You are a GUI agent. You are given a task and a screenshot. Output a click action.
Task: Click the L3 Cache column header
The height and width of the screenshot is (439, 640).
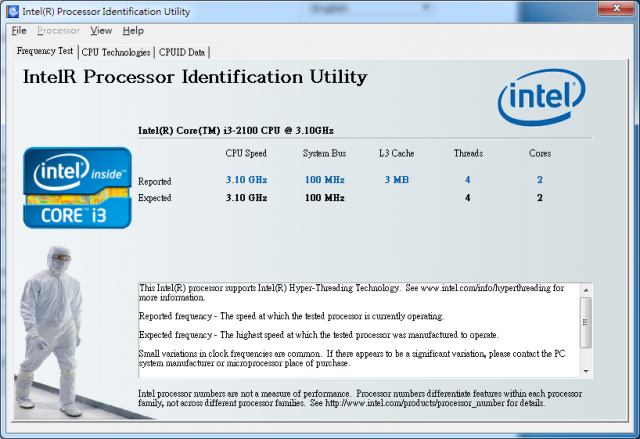click(x=396, y=153)
